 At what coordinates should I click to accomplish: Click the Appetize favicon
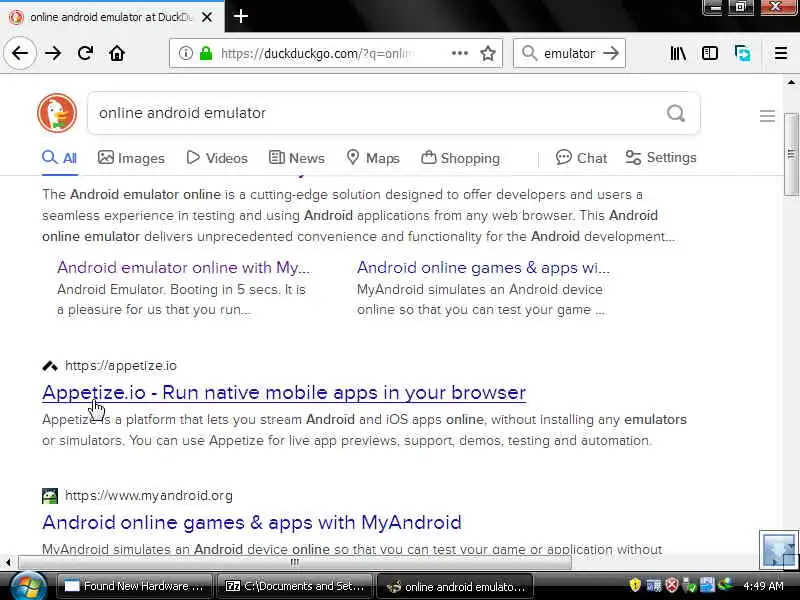point(49,366)
